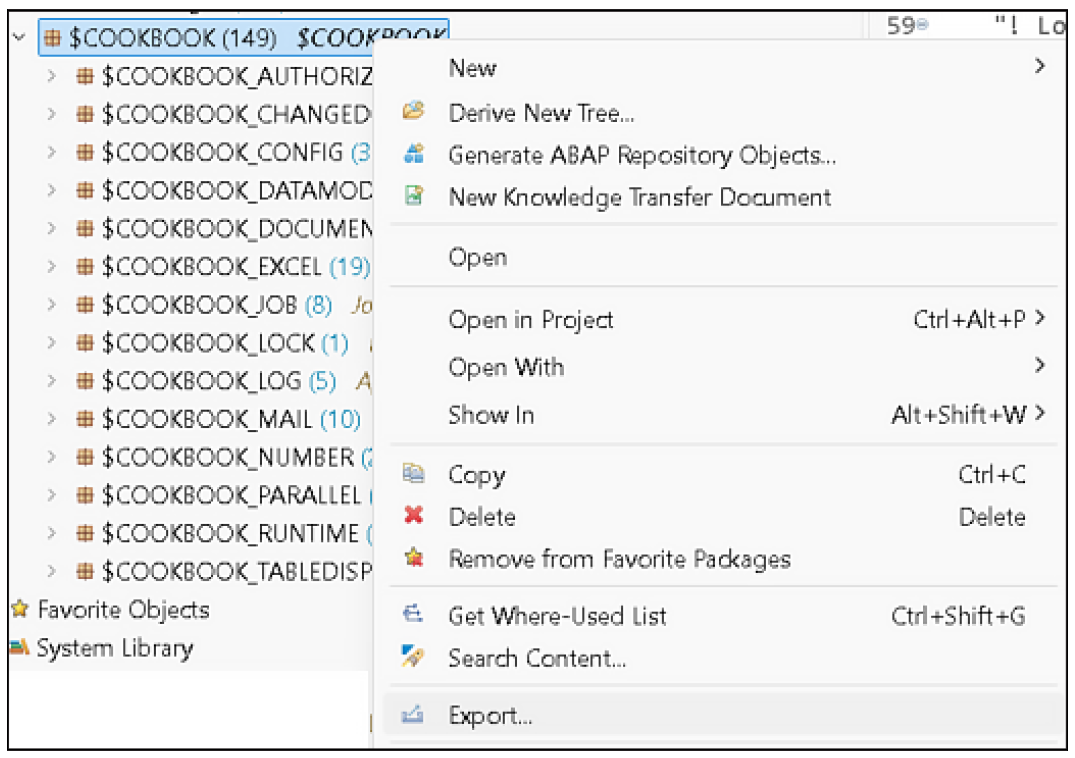This screenshot has width=1075, height=758.
Task: Select the $COOKBOOK_NUMBER package row
Action: click(x=223, y=457)
